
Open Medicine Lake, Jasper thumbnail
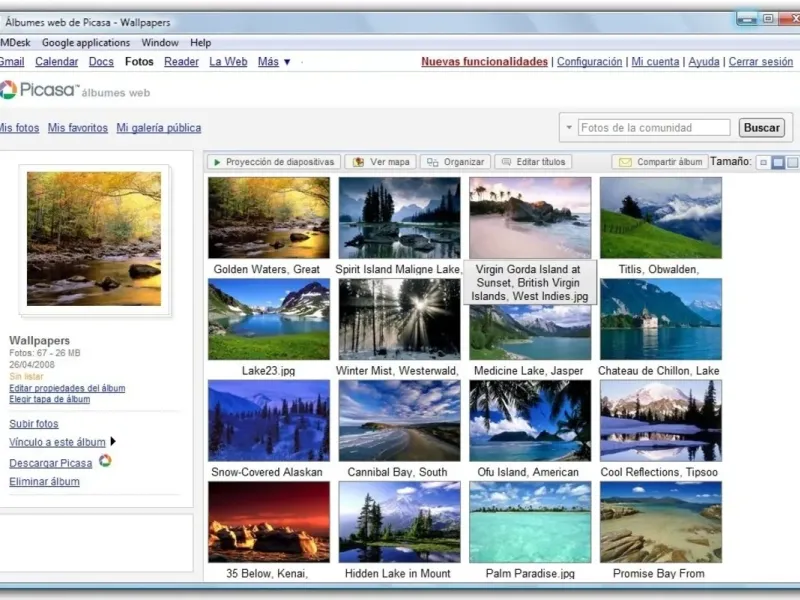pos(530,333)
